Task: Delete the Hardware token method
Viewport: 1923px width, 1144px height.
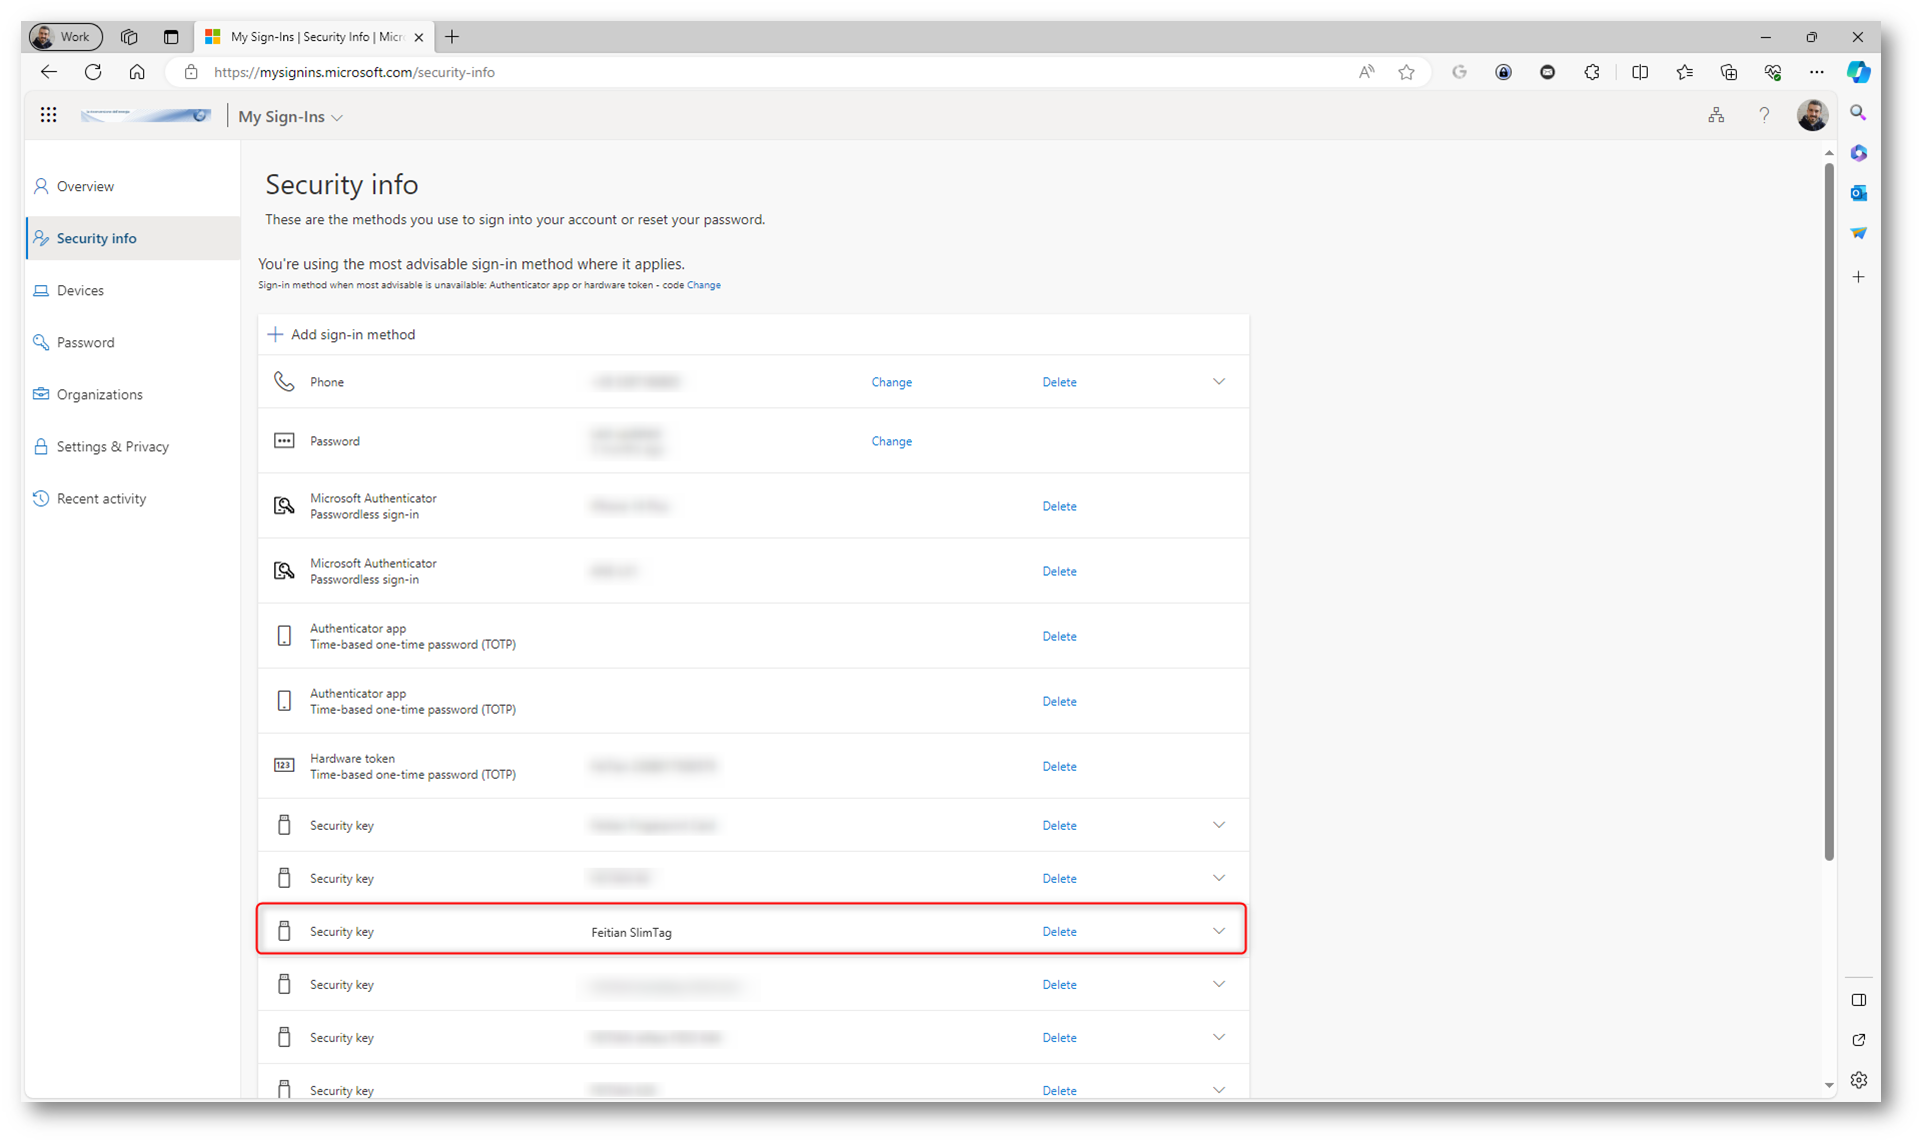Action: (1059, 766)
